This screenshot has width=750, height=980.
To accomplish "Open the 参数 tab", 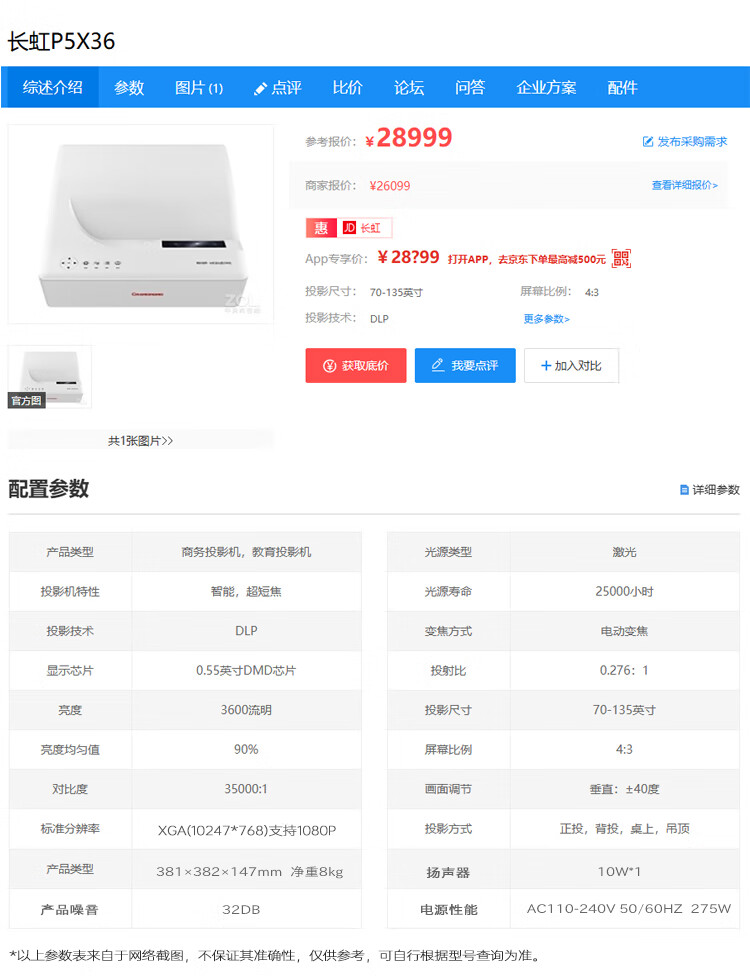I will click(x=129, y=88).
